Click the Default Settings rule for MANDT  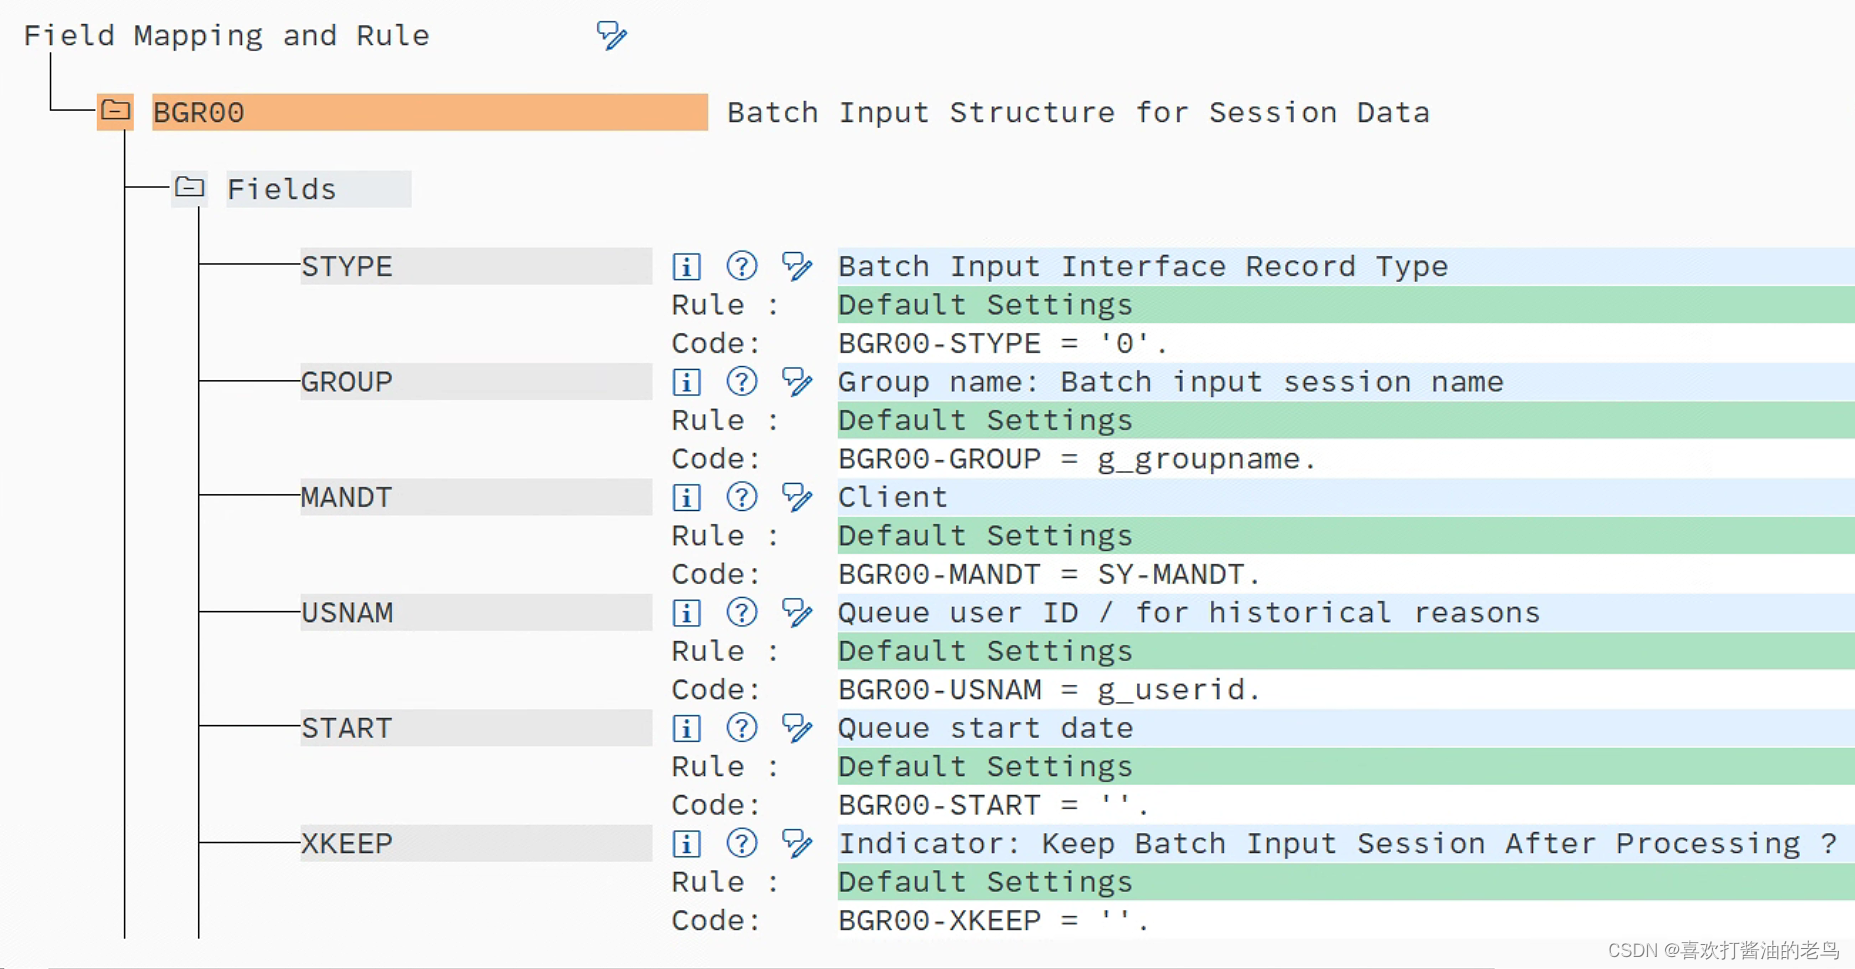(985, 536)
